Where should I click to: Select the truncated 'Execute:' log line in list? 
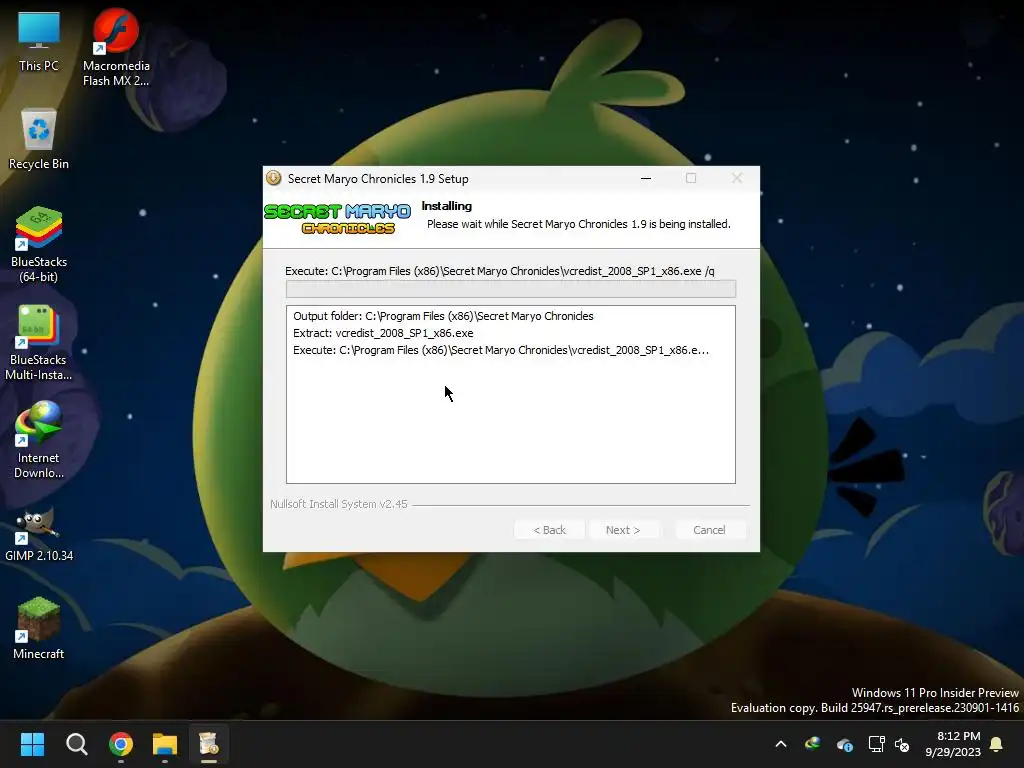coord(500,350)
